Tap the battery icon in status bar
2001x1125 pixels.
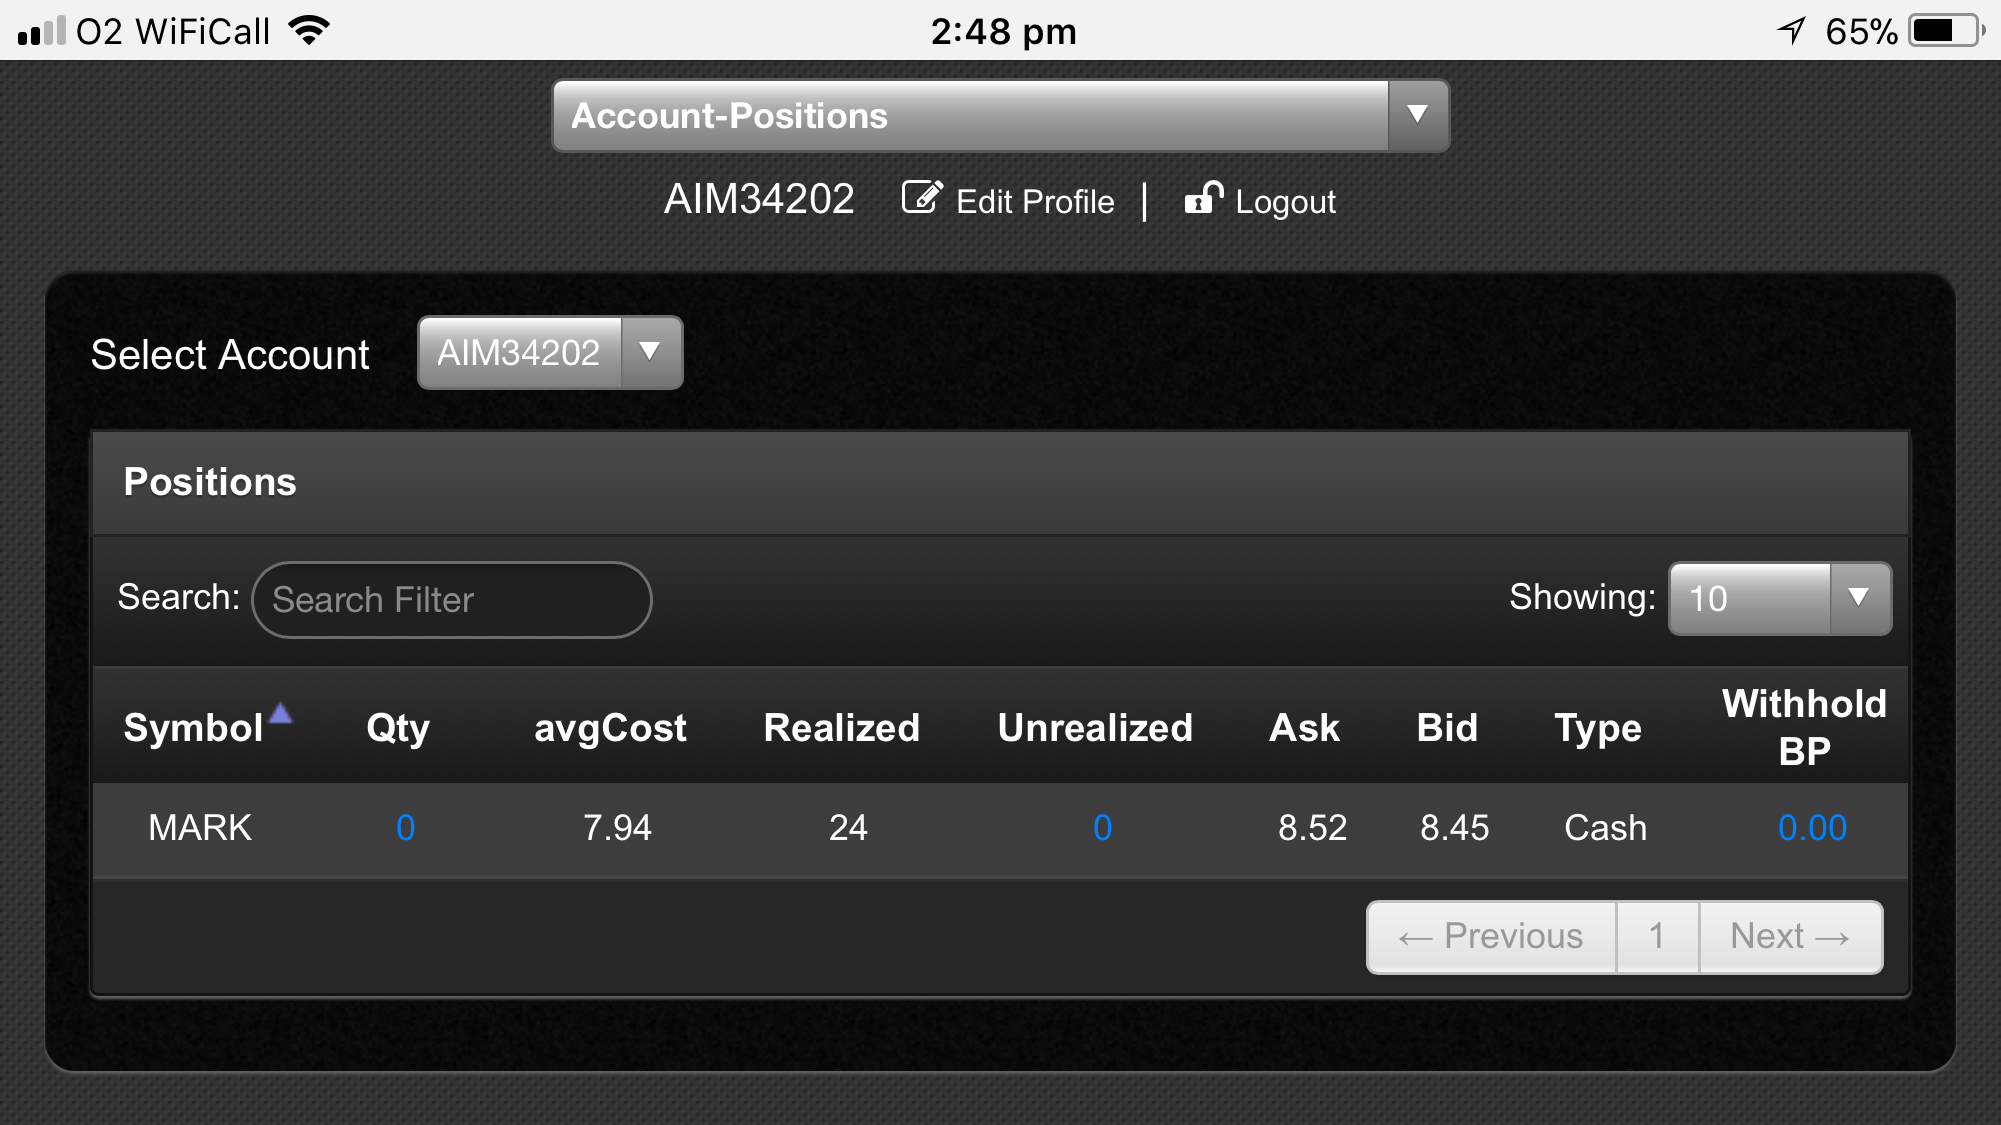pos(1945,31)
